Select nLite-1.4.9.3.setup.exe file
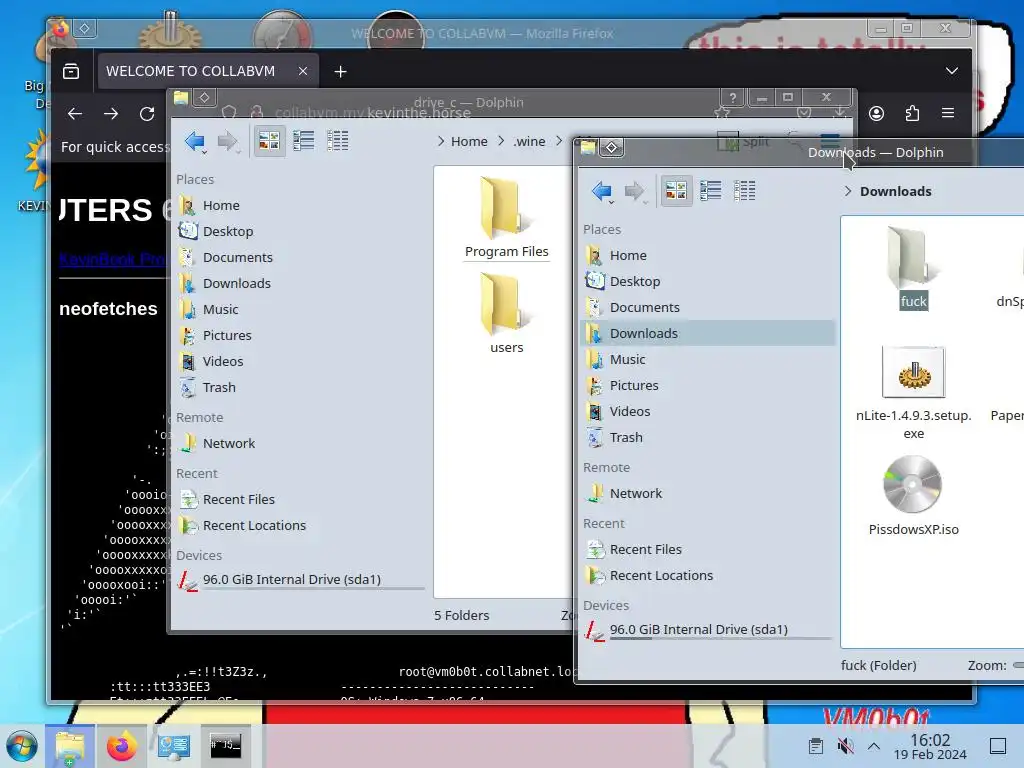The height and width of the screenshot is (768, 1024). click(x=913, y=394)
